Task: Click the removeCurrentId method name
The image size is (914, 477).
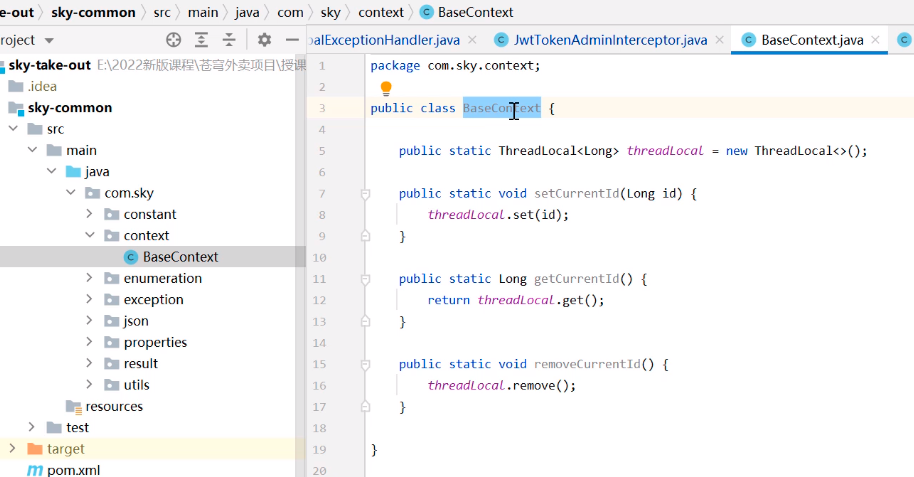Action: click(588, 364)
